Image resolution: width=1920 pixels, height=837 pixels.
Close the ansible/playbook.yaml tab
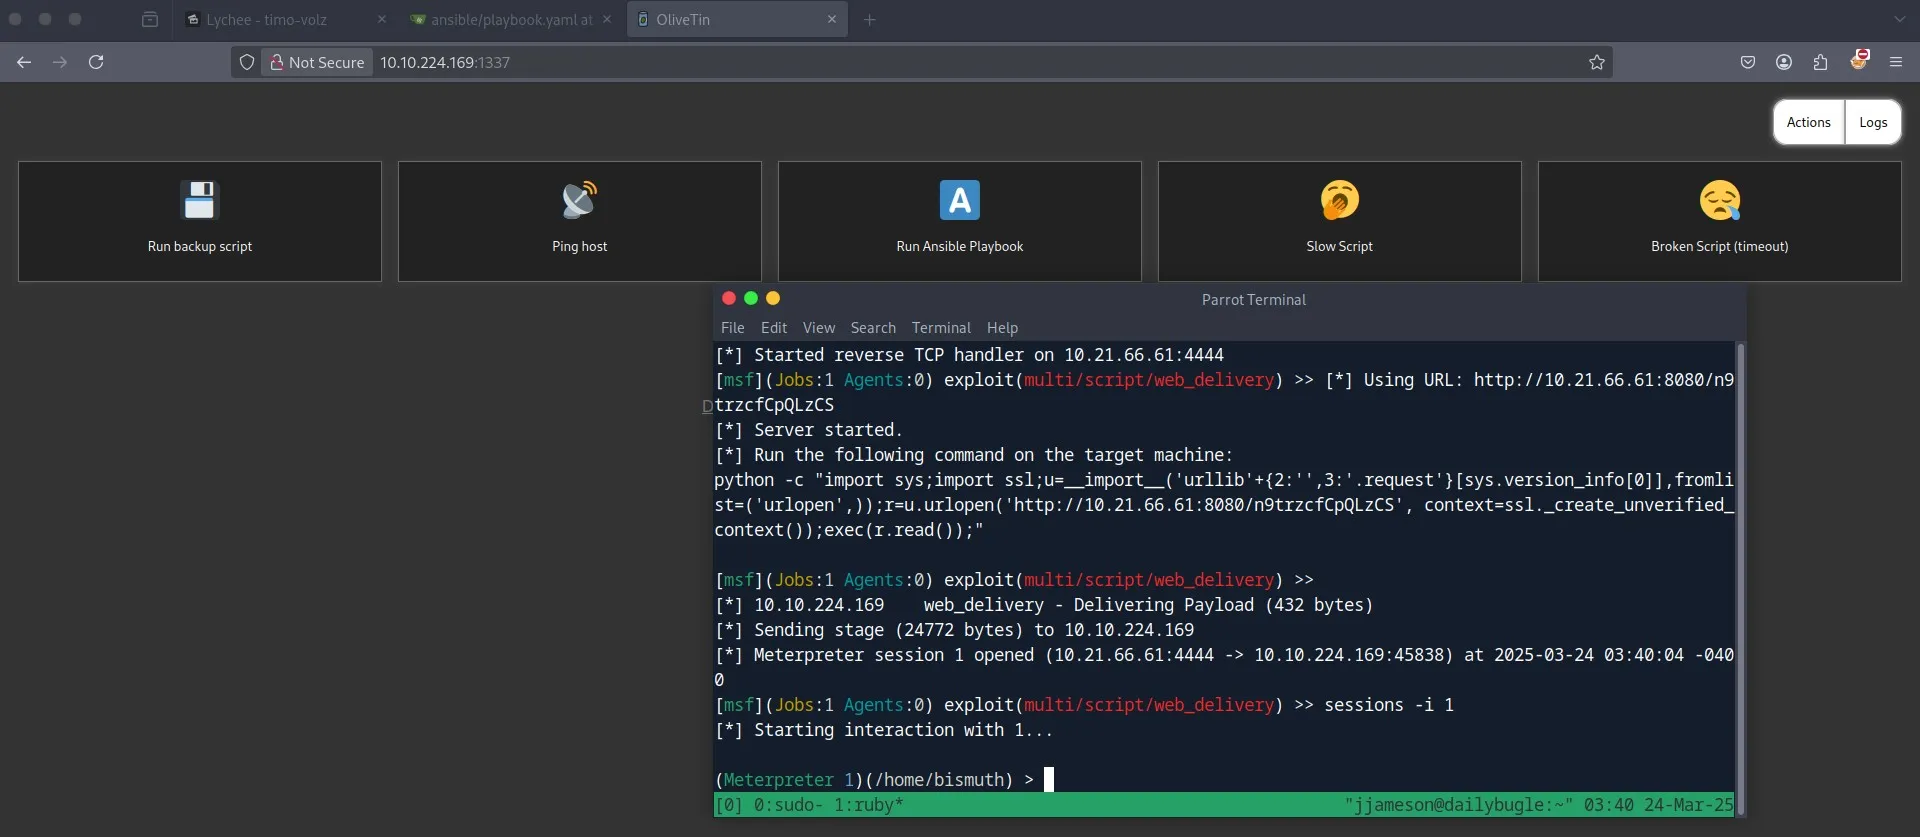pyautogui.click(x=607, y=19)
